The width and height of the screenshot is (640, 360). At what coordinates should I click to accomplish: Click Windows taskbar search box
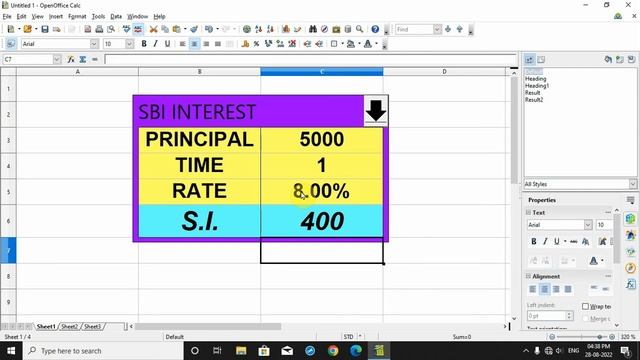pyautogui.click(x=103, y=351)
